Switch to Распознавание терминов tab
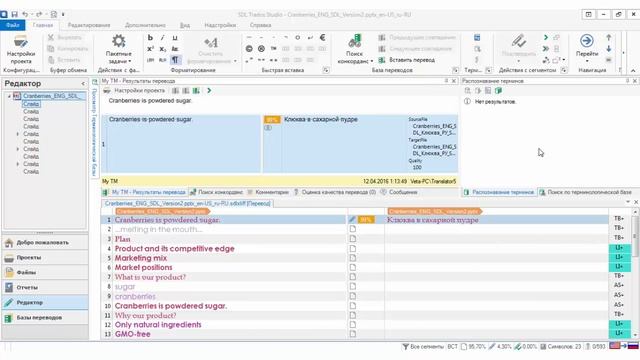This screenshot has width=640, height=360. 499,192
